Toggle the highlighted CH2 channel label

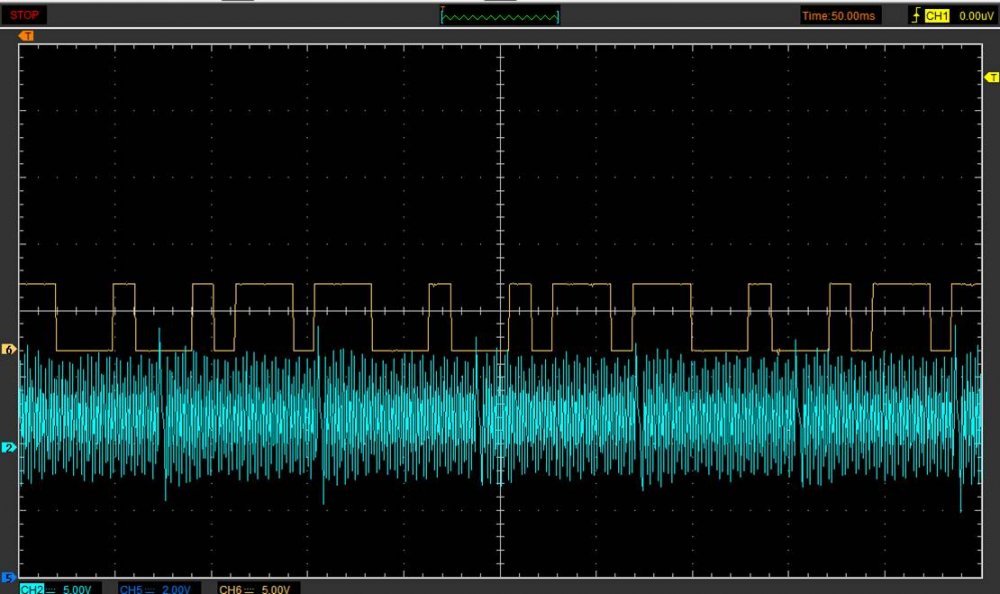point(31,589)
